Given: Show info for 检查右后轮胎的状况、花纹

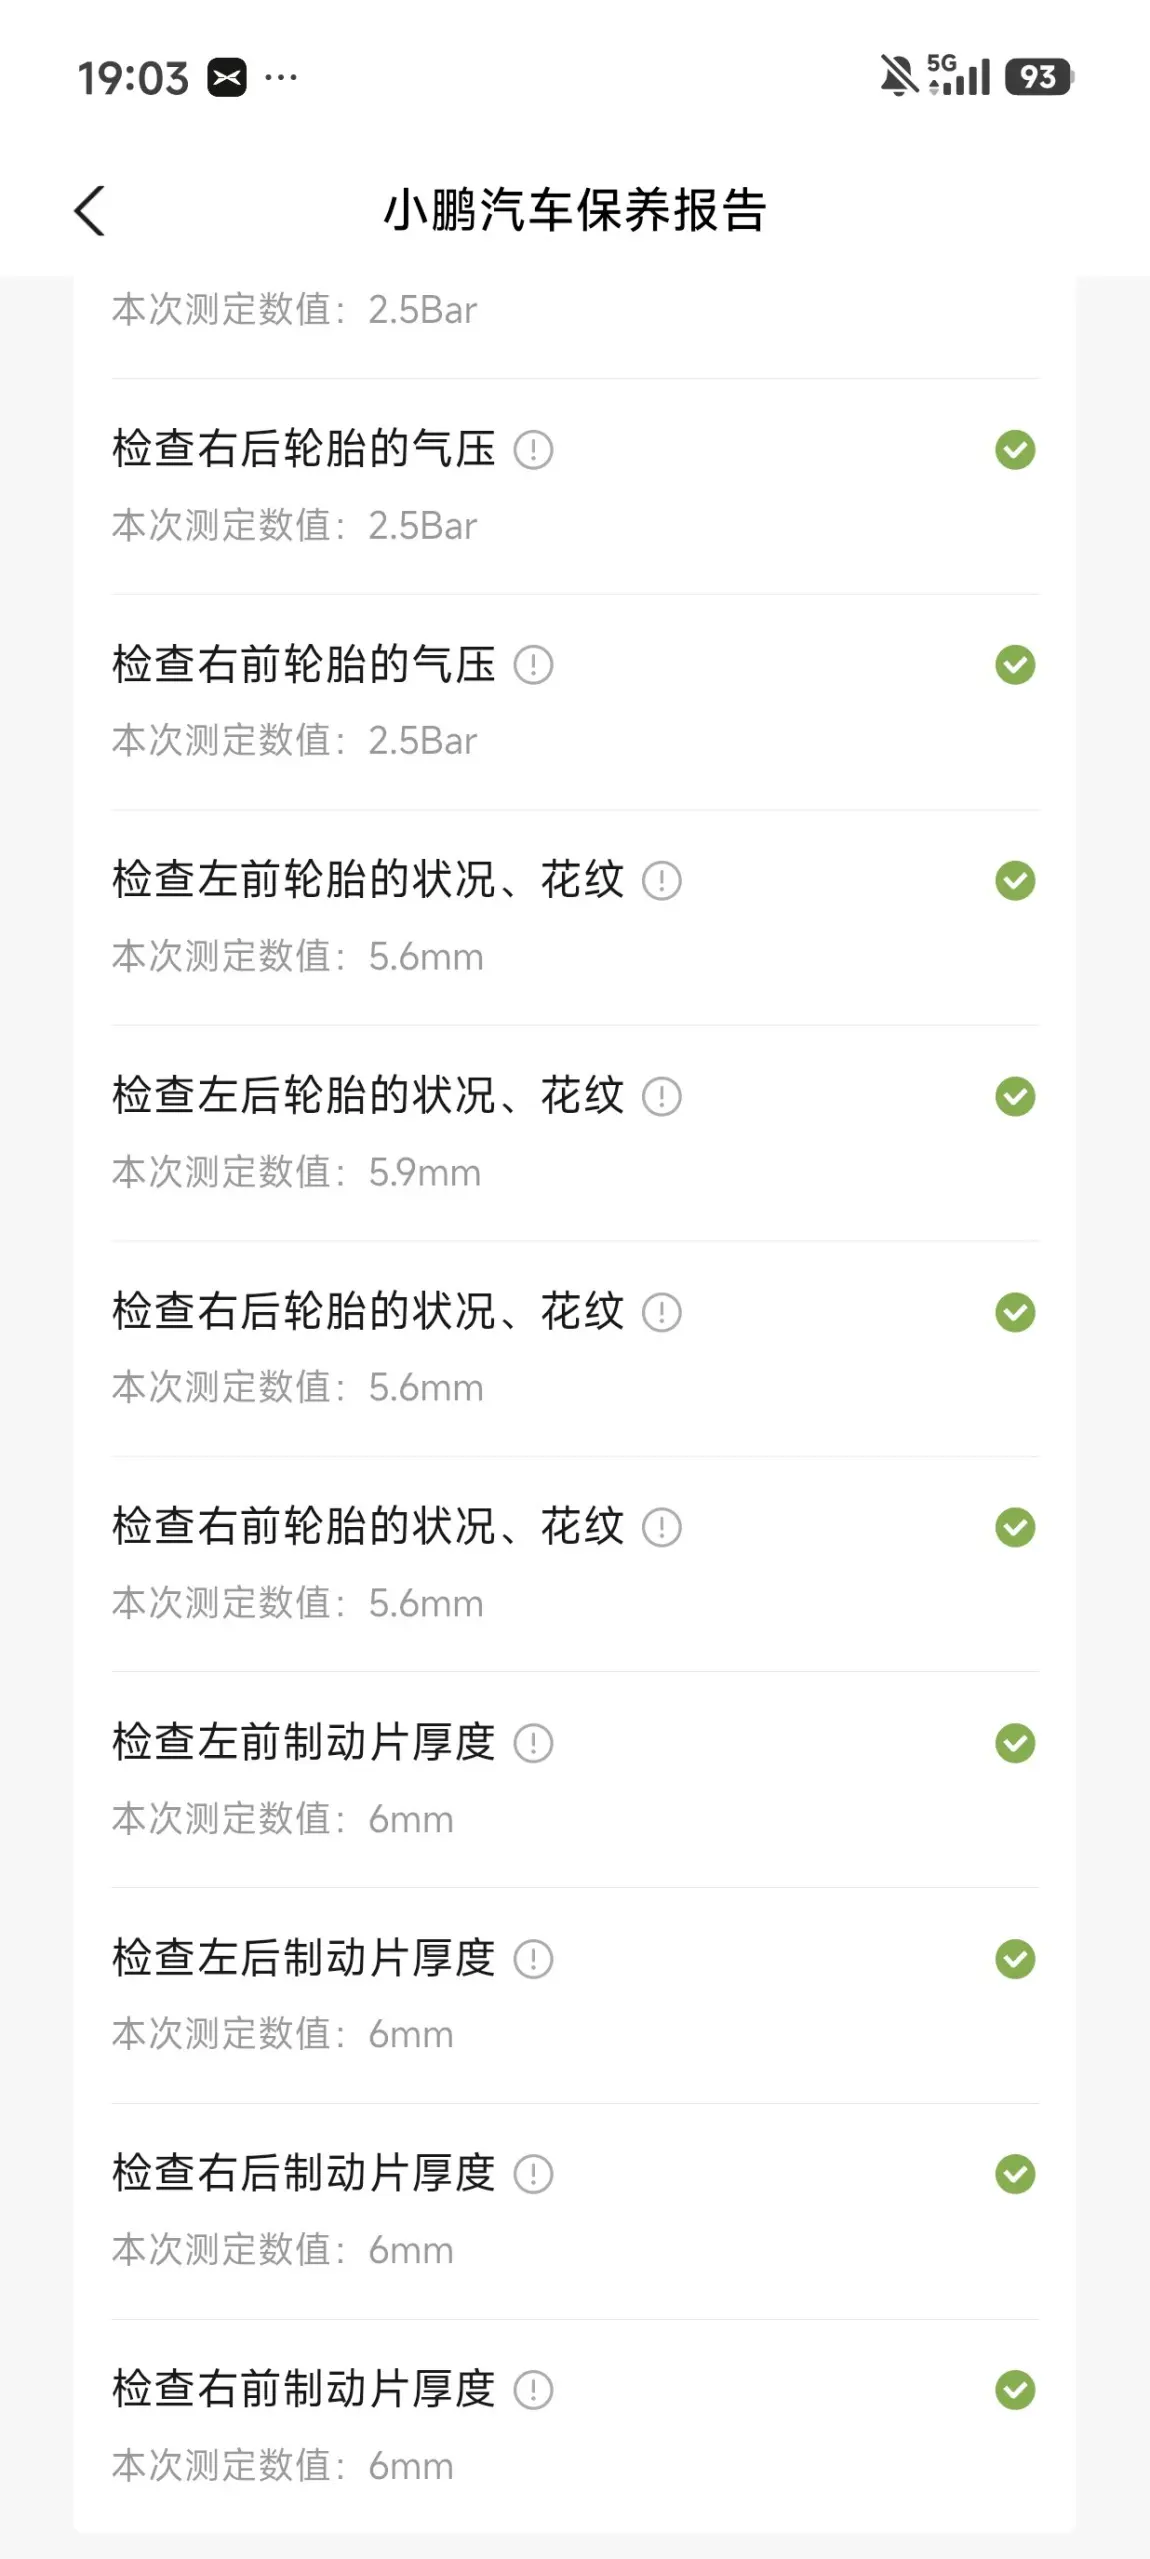Looking at the screenshot, I should point(661,1312).
